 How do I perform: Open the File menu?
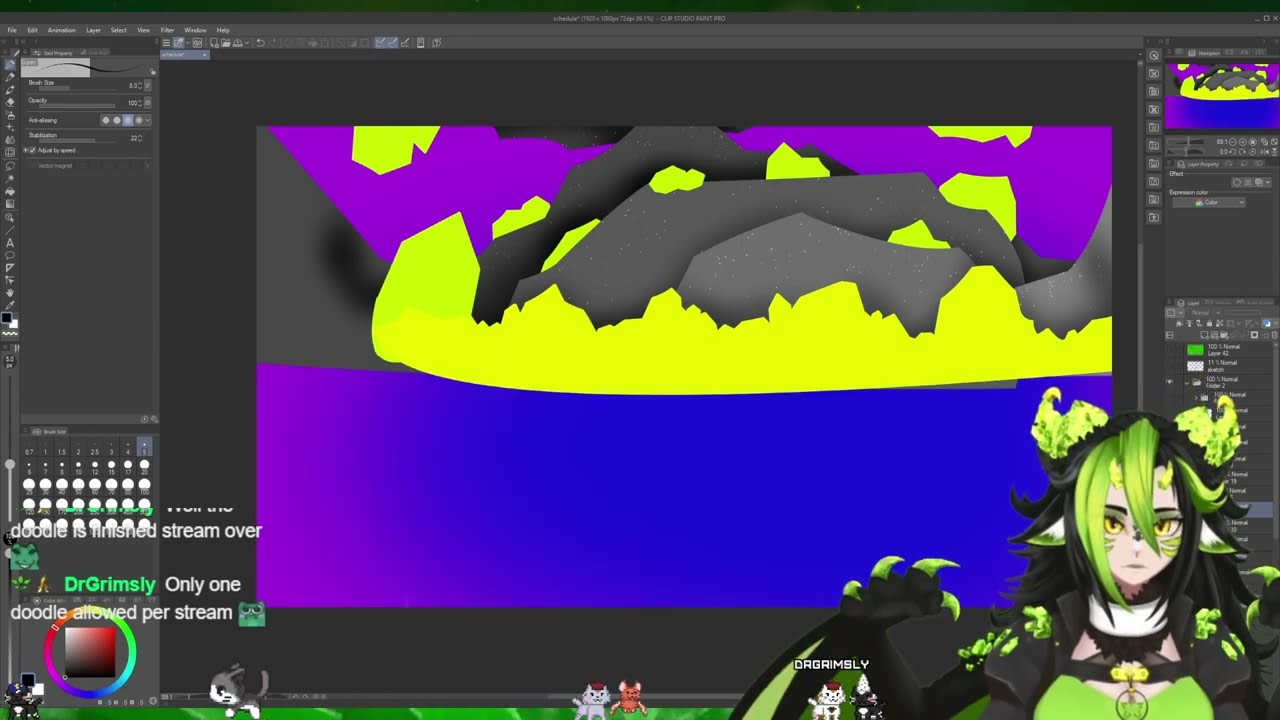12,30
